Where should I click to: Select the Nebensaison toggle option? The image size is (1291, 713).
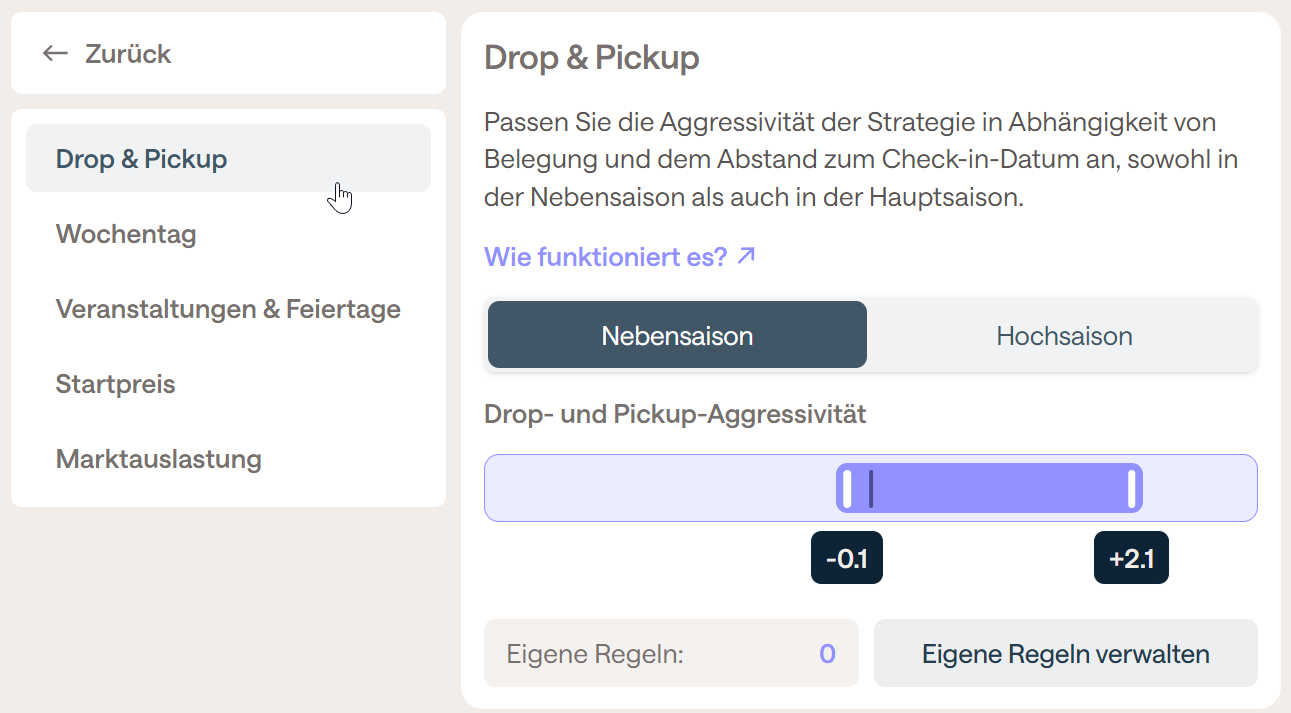pyautogui.click(x=677, y=335)
